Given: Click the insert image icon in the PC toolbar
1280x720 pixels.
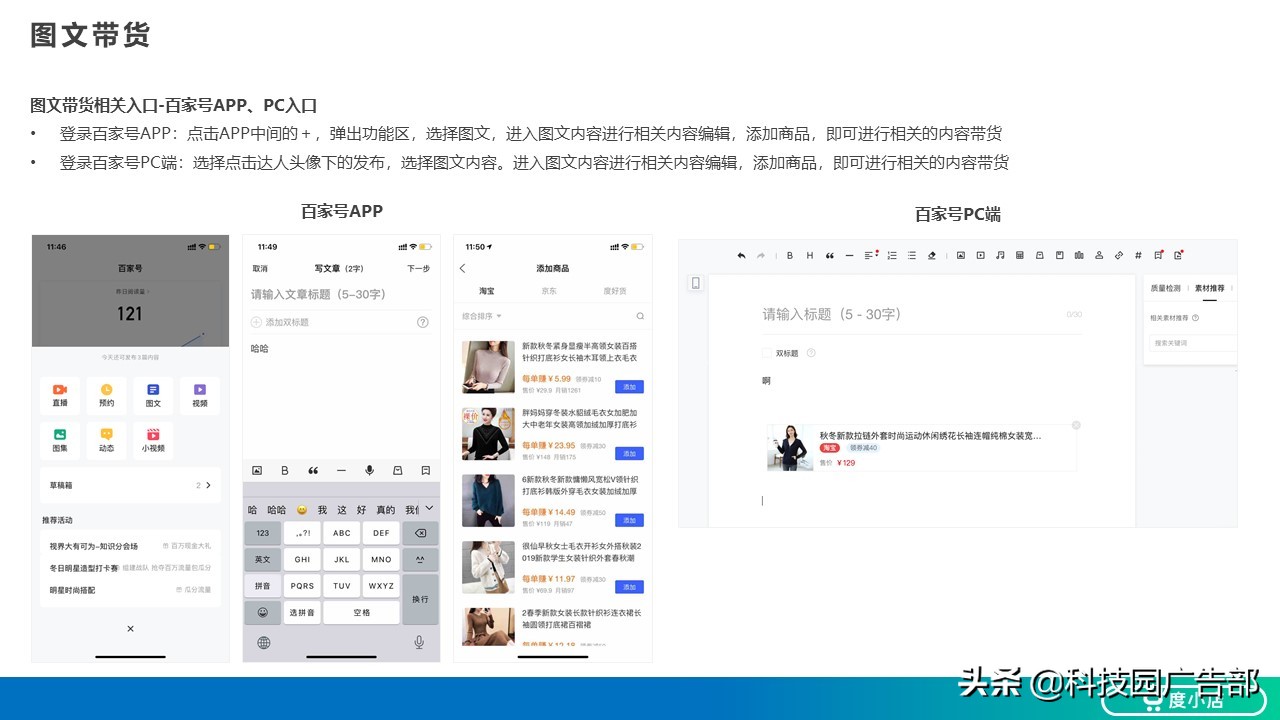Looking at the screenshot, I should pyautogui.click(x=962, y=255).
